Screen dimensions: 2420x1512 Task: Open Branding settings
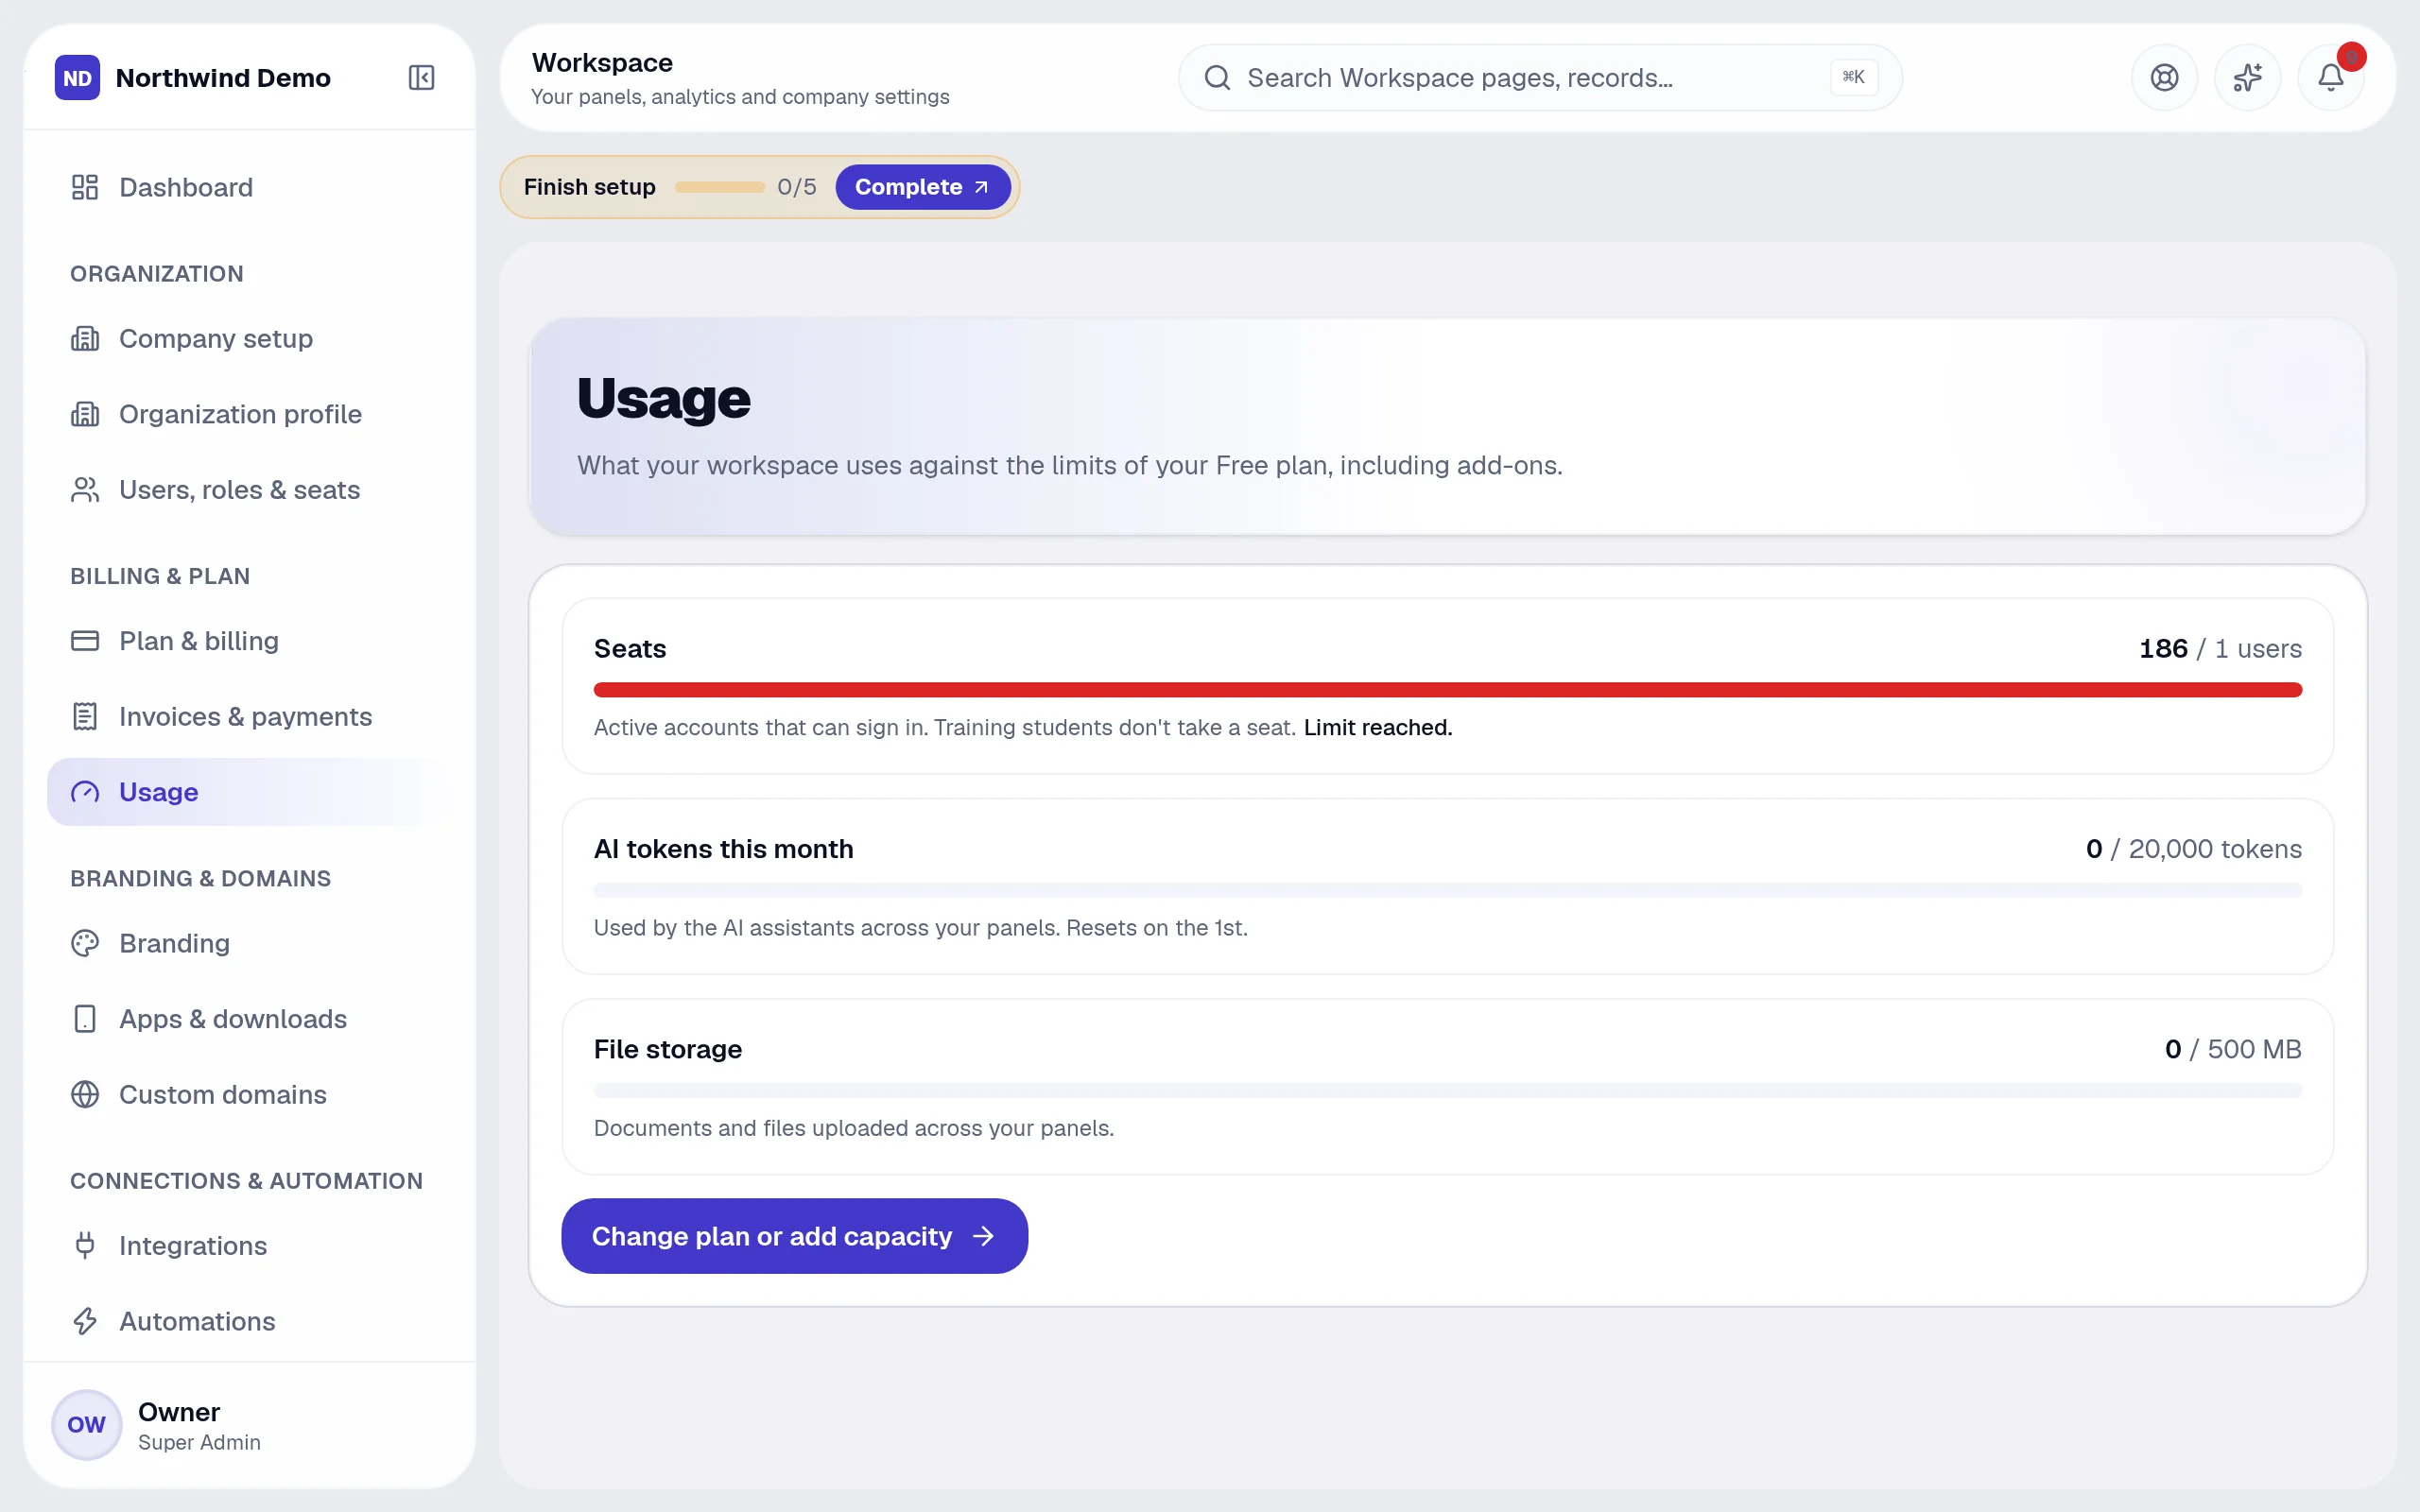[250, 943]
